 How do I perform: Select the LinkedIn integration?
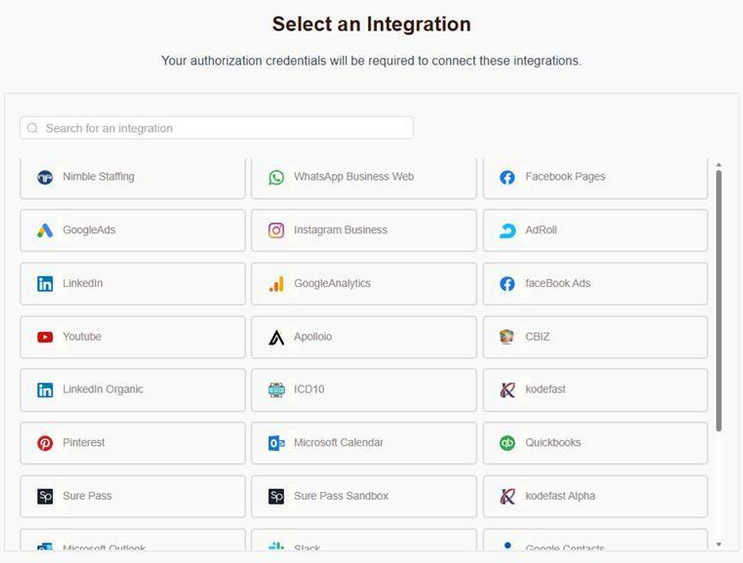pyautogui.click(x=132, y=284)
